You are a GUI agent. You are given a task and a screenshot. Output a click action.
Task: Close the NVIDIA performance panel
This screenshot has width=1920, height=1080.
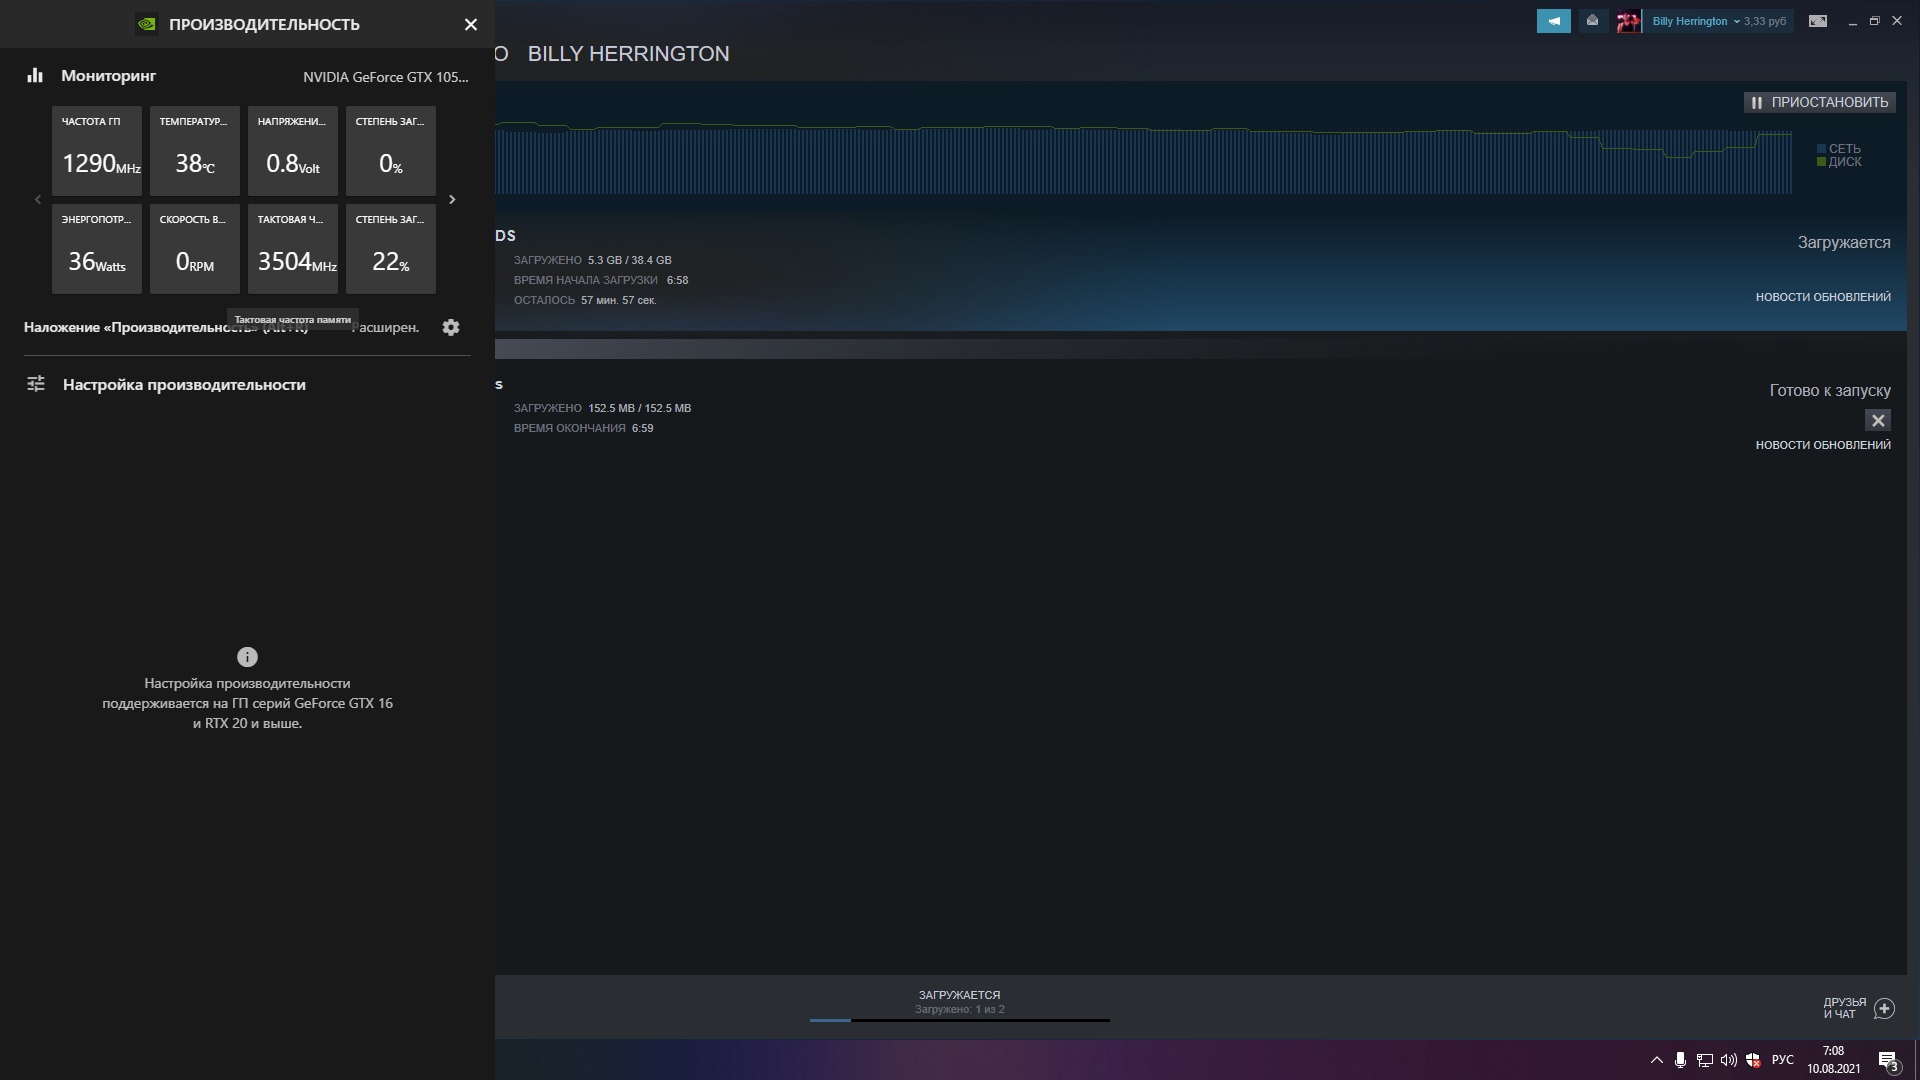(471, 24)
